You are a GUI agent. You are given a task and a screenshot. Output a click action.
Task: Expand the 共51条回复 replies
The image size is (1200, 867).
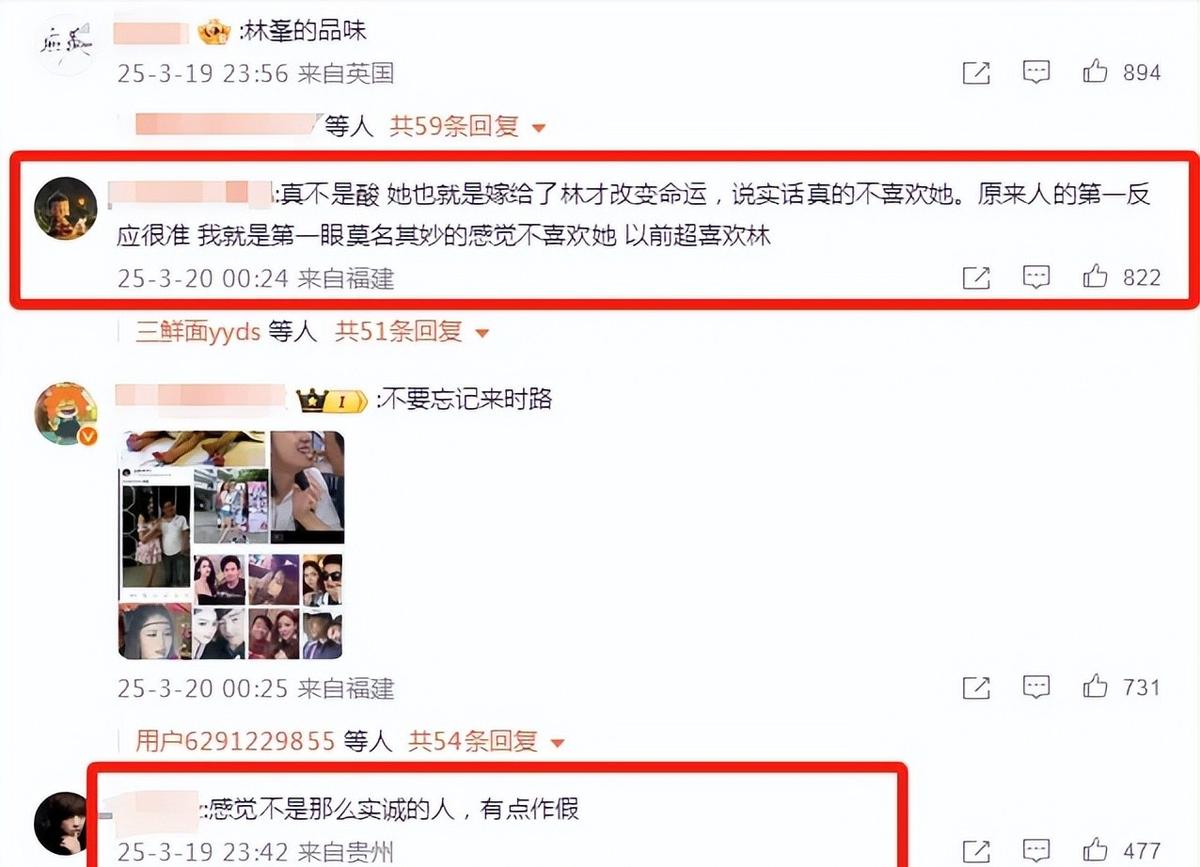413,331
